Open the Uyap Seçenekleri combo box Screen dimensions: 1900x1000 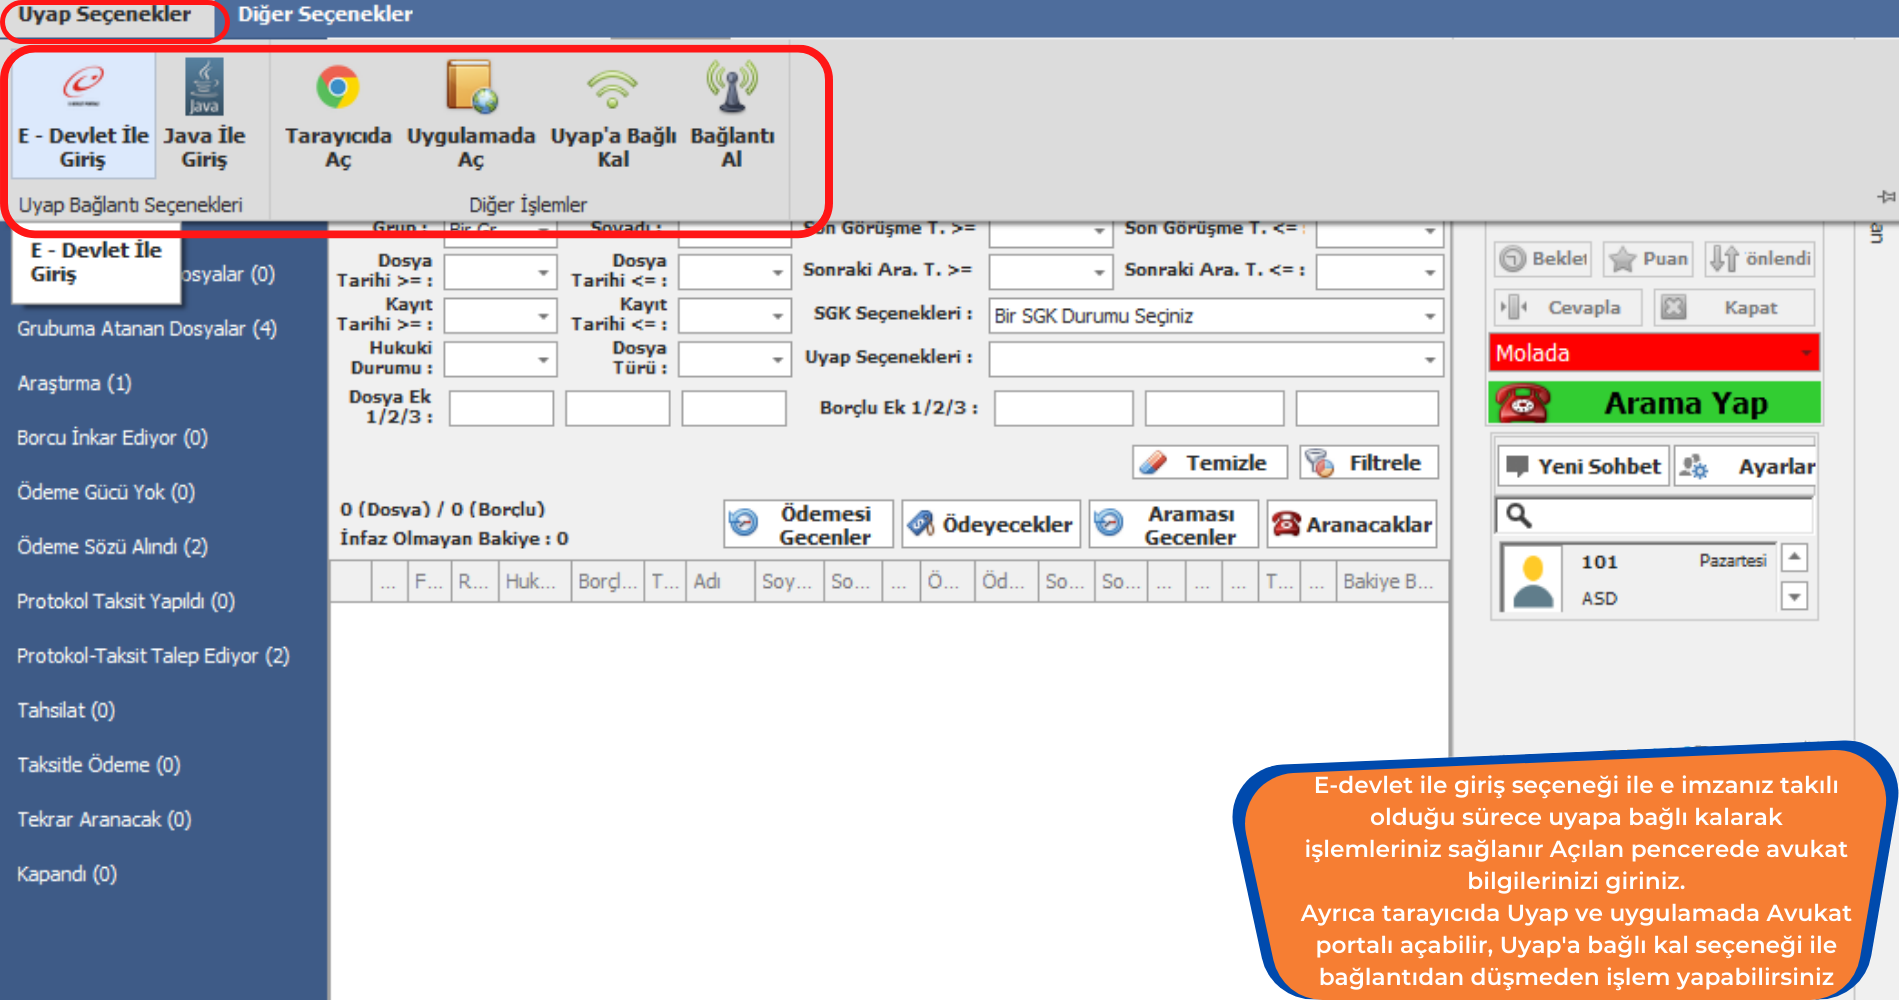(x=1429, y=359)
